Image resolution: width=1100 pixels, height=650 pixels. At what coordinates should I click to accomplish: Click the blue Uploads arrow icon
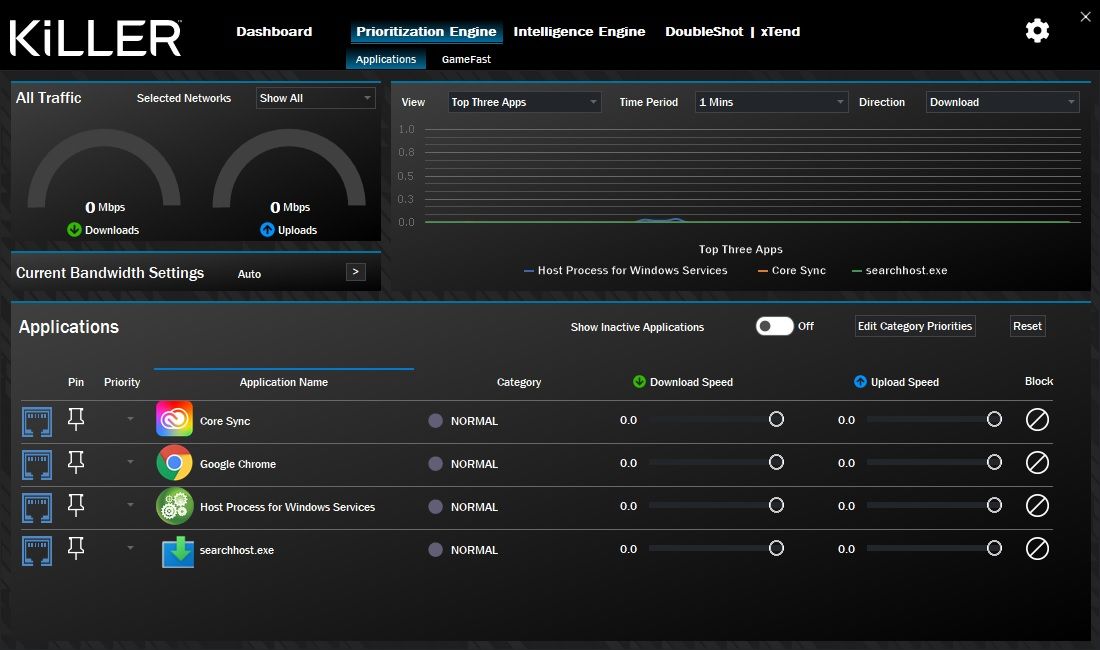pyautogui.click(x=267, y=229)
